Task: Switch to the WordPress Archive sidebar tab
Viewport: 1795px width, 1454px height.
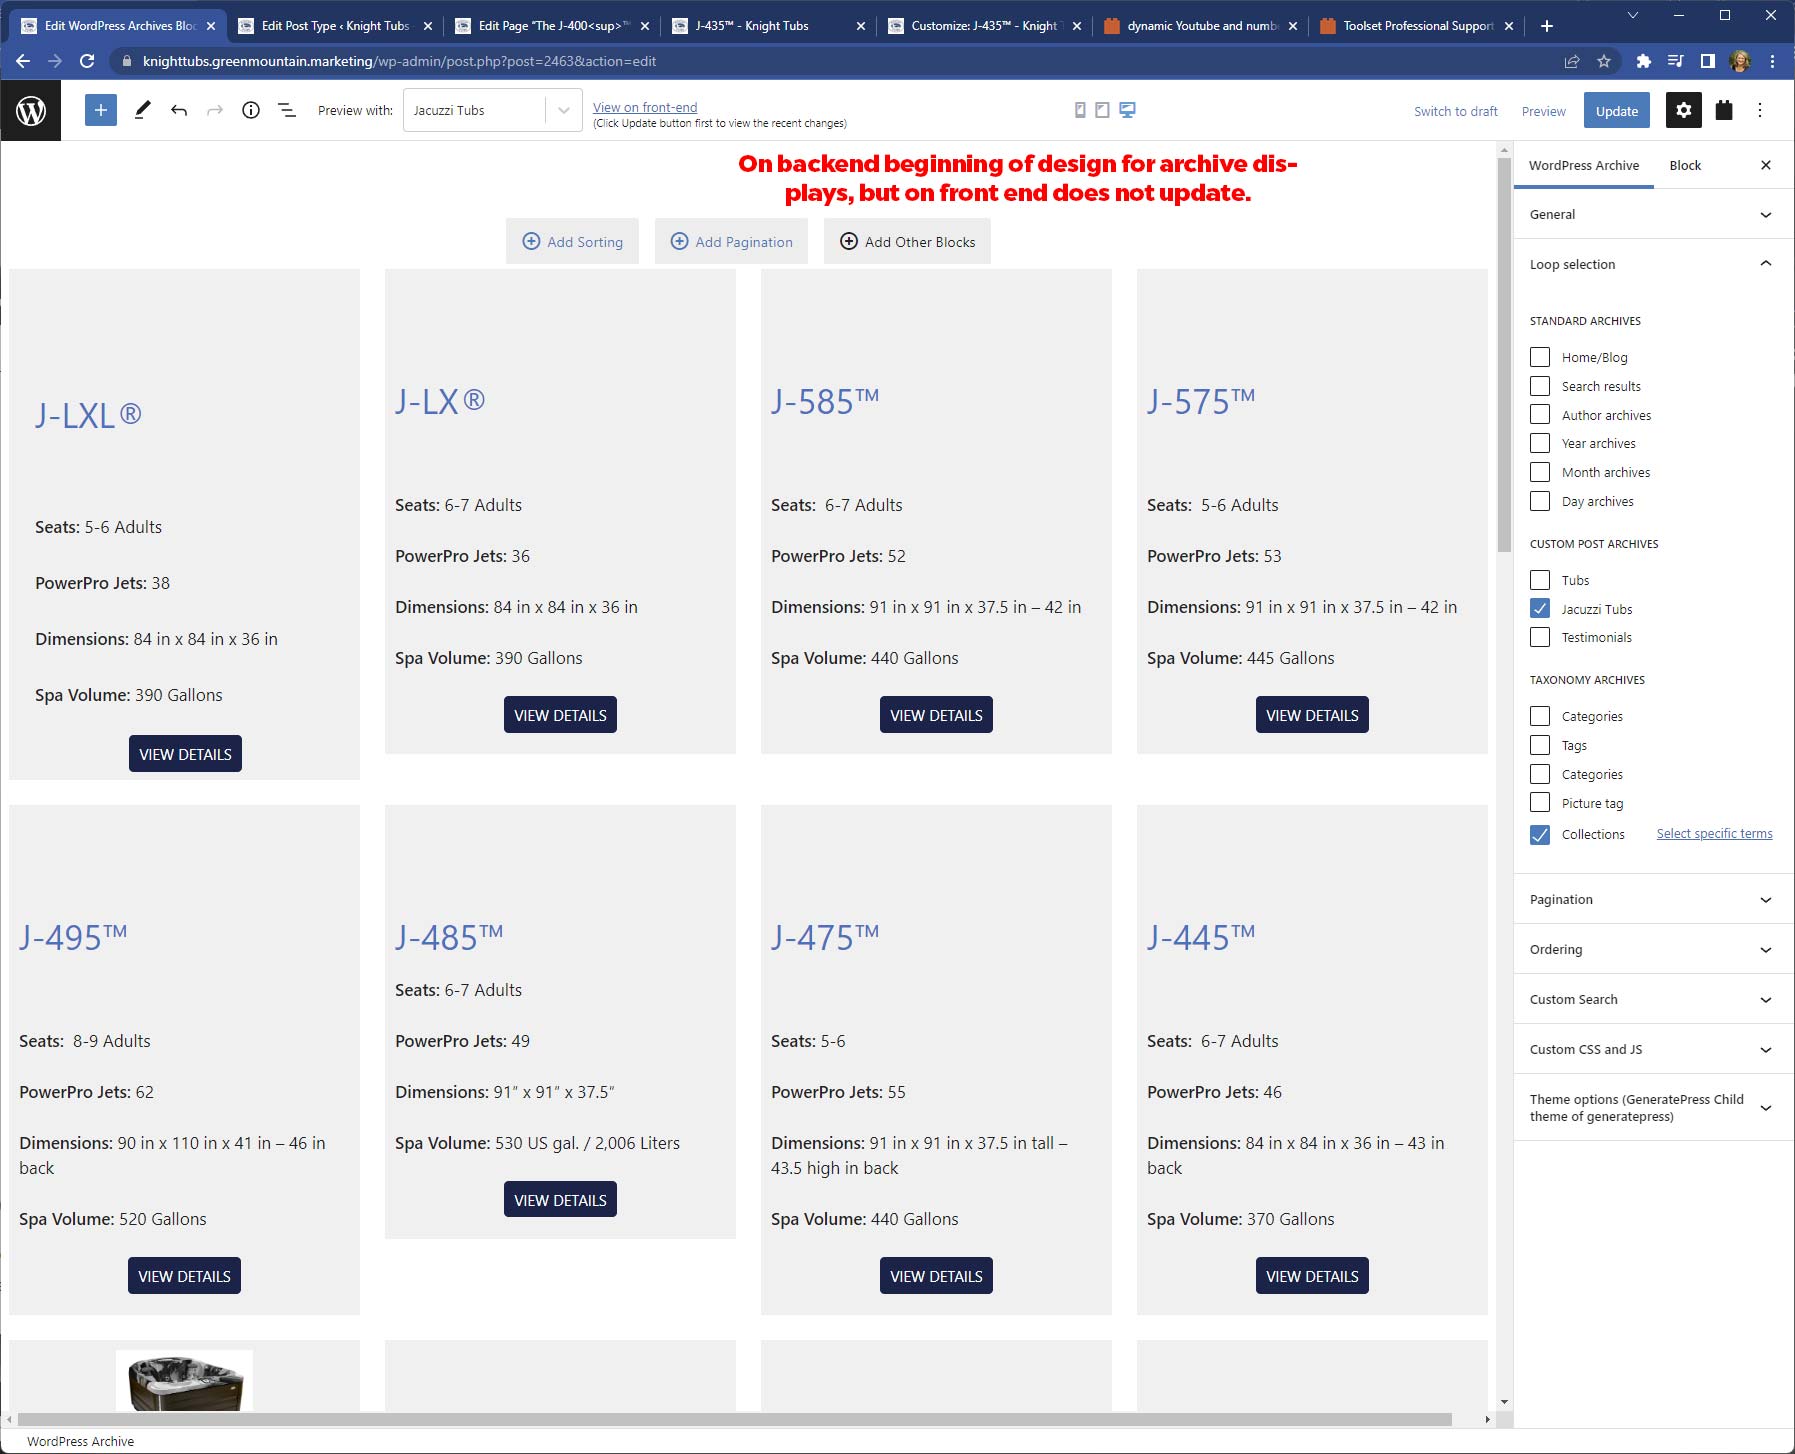Action: click(1584, 165)
